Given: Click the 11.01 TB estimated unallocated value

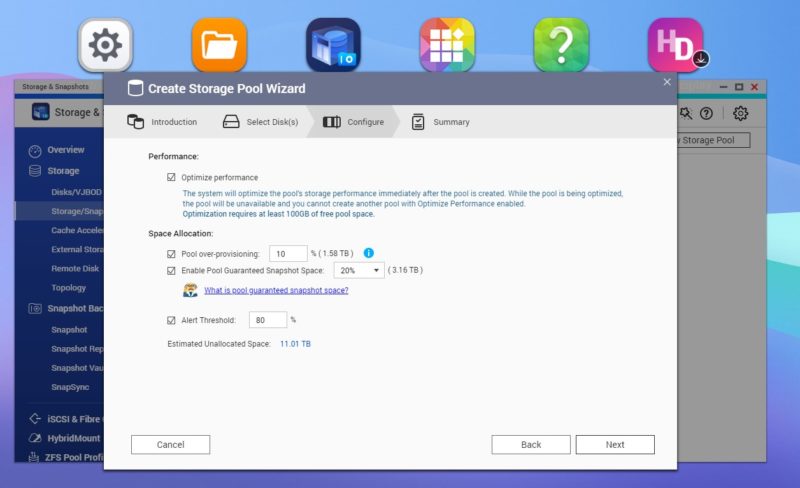Looking at the screenshot, I should click(295, 344).
